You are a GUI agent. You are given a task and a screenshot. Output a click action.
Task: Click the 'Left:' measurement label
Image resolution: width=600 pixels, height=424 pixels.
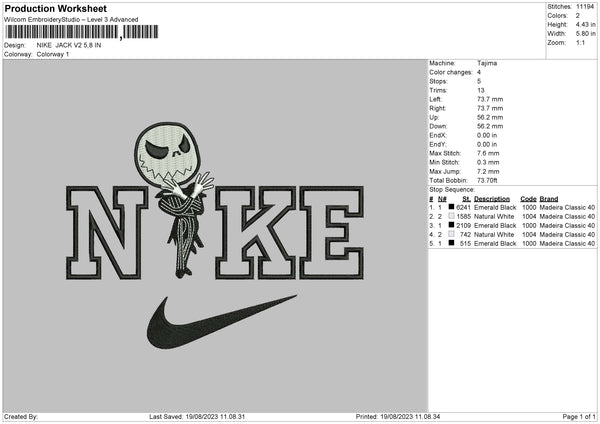click(435, 99)
